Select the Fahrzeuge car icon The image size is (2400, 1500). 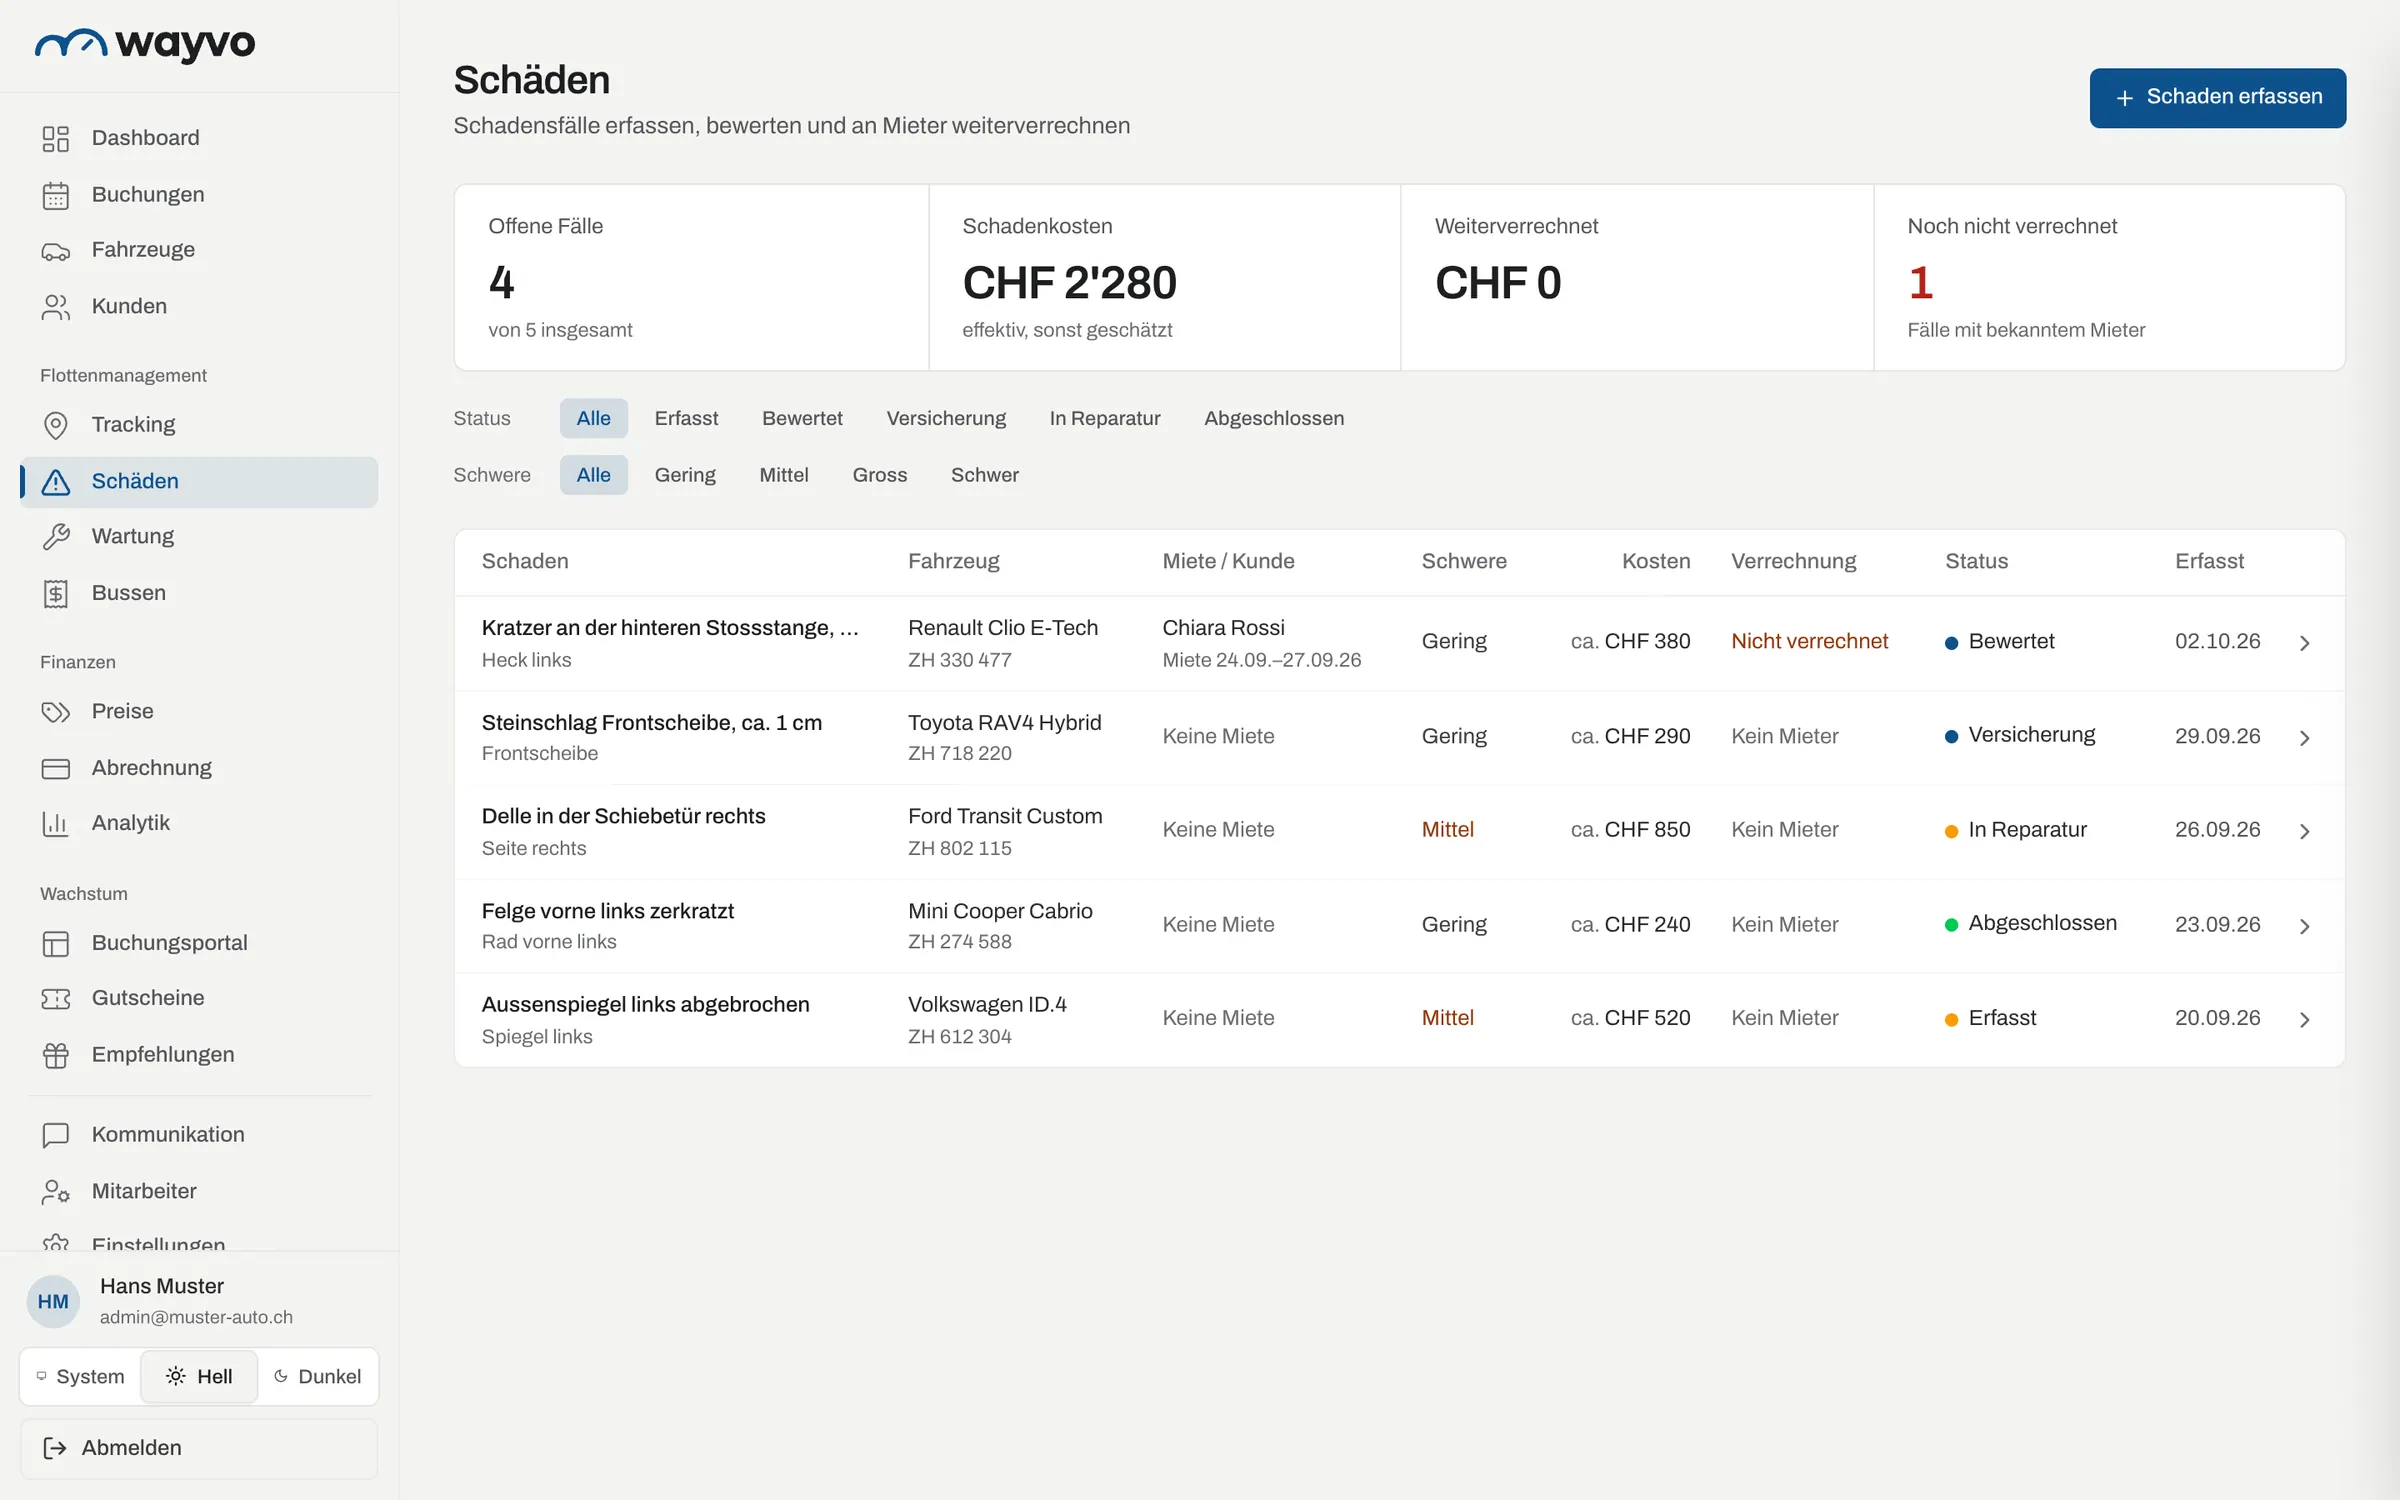(x=56, y=251)
